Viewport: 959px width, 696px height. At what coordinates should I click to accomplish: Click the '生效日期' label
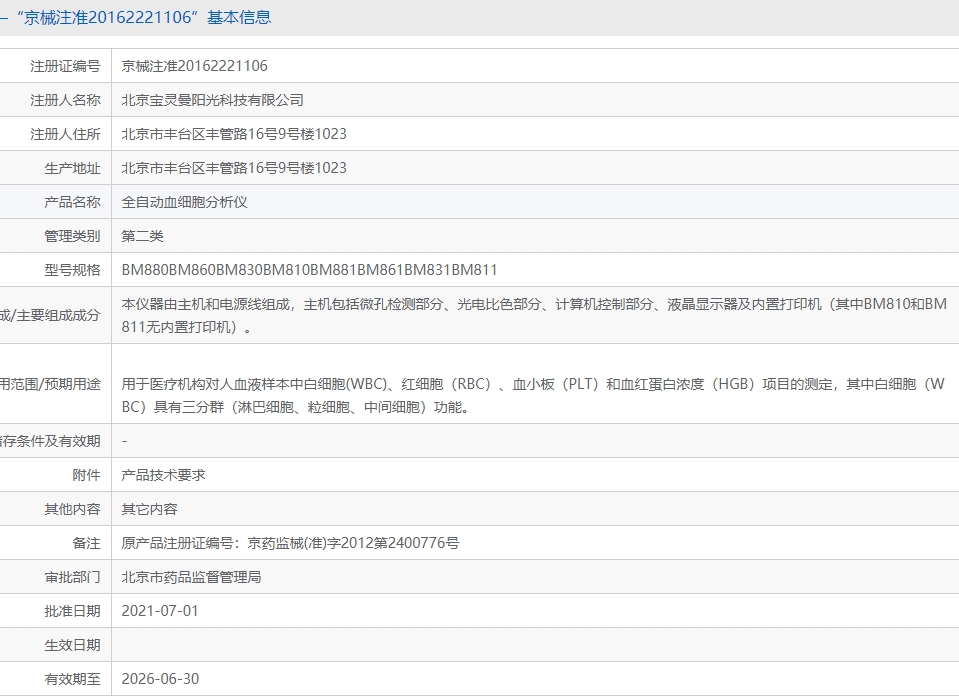(x=72, y=645)
